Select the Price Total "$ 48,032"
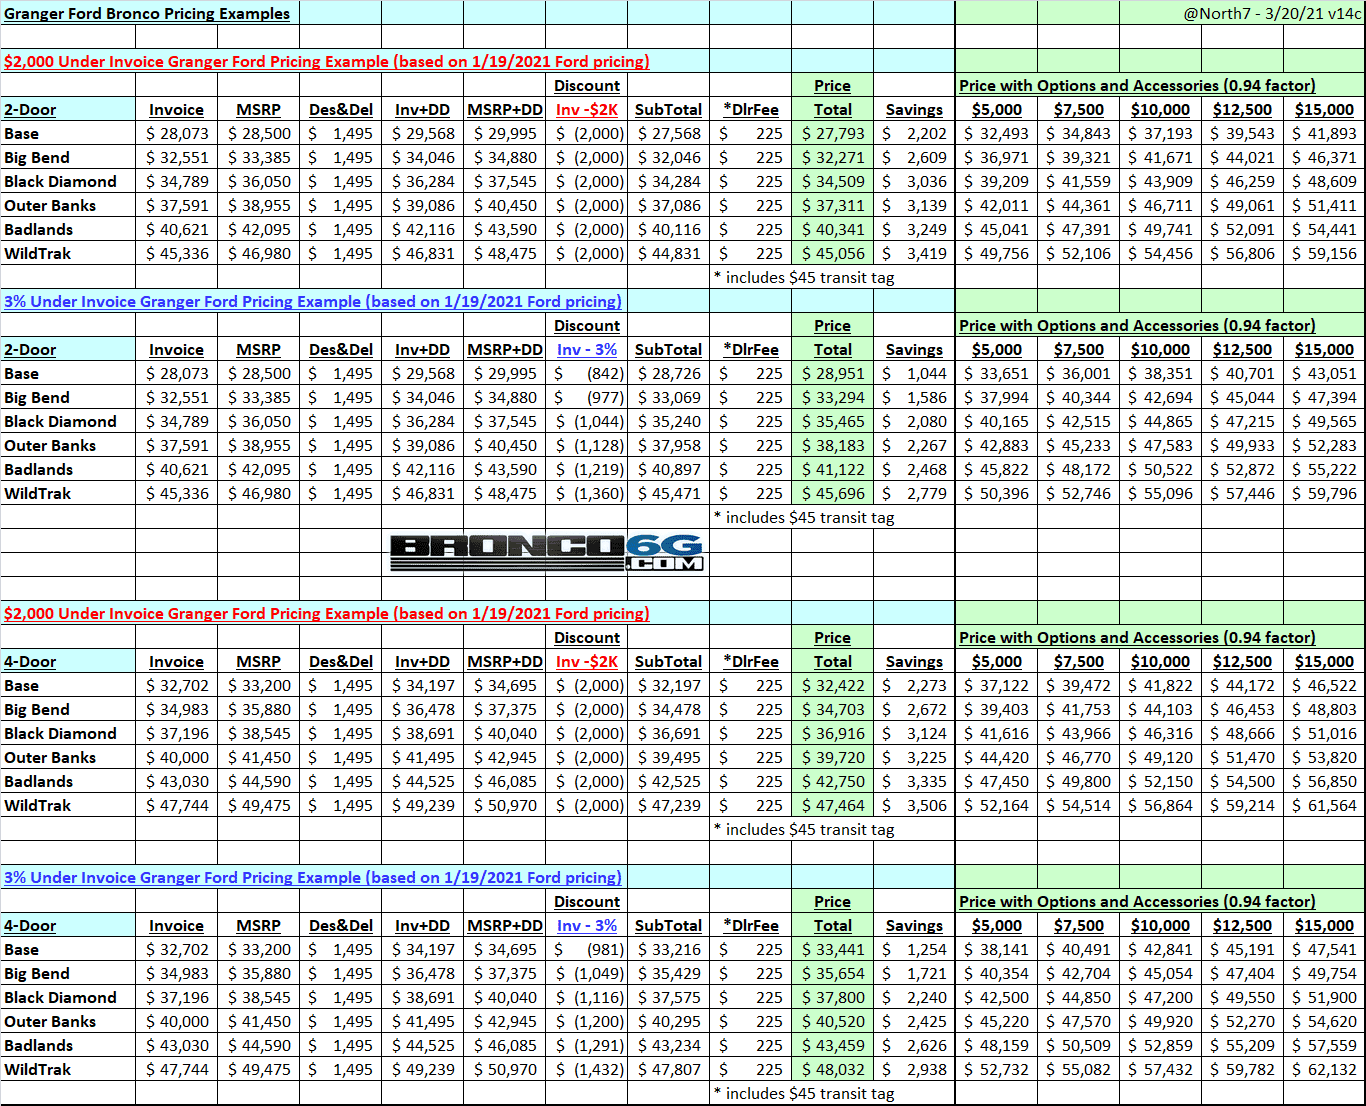The height and width of the screenshot is (1106, 1366). coord(833,1070)
